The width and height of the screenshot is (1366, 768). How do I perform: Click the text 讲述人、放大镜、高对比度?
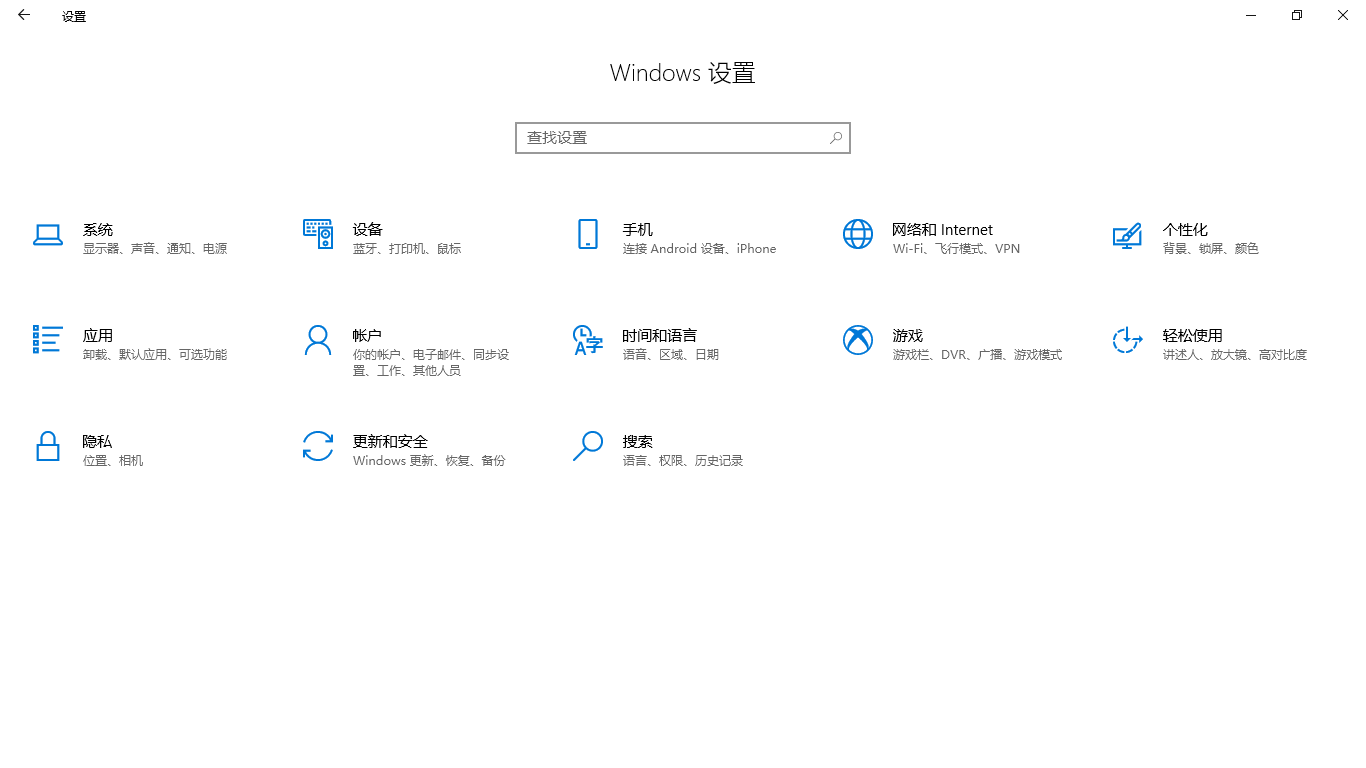pos(1235,355)
